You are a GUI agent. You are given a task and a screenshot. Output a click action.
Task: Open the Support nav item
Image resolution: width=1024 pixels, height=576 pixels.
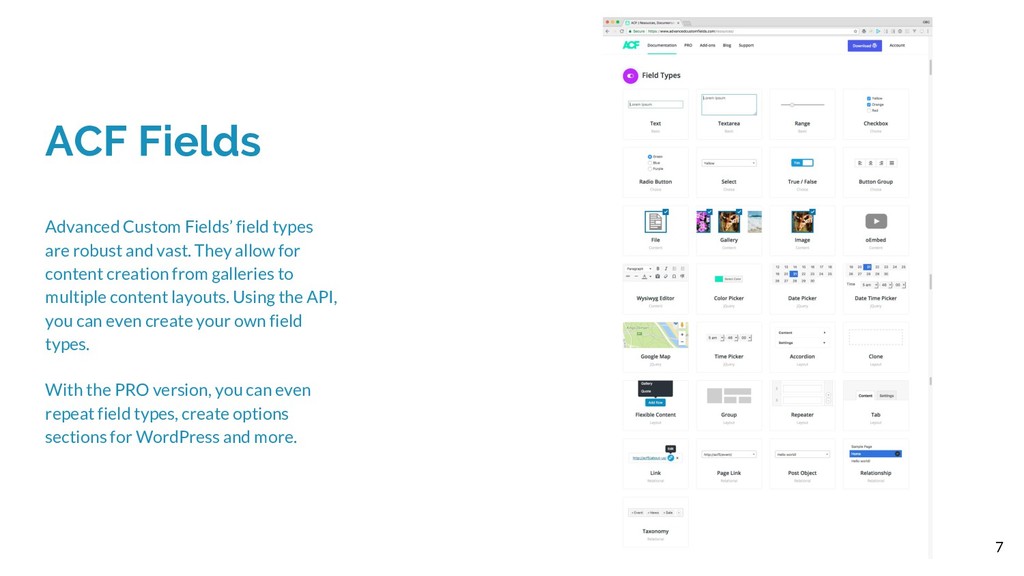click(746, 46)
